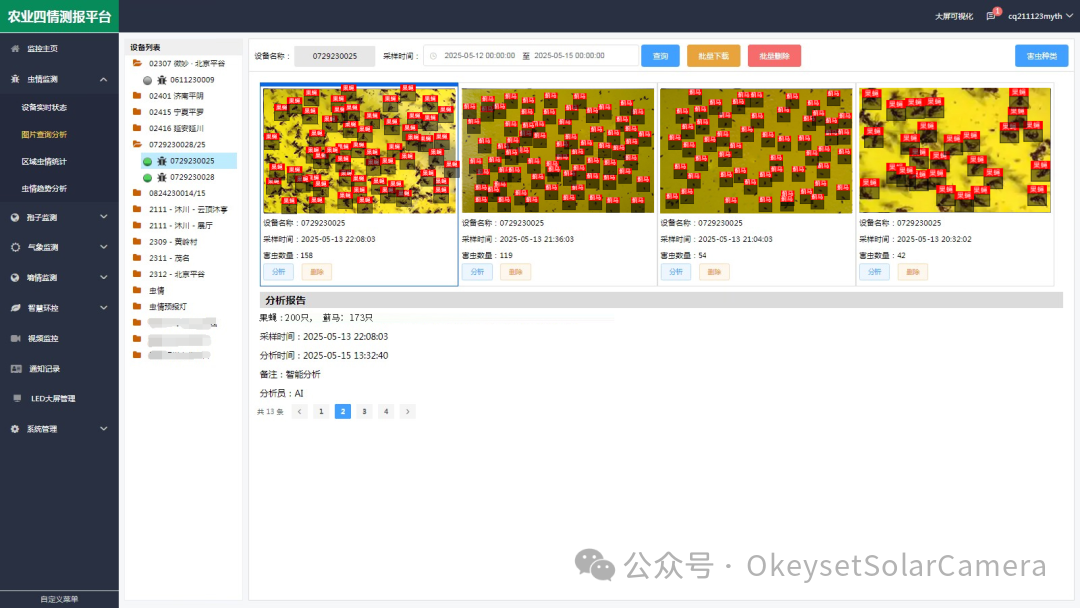Viewport: 1080px width, 608px height.
Task: Open the thumbnail with 42 pests
Action: (955, 150)
